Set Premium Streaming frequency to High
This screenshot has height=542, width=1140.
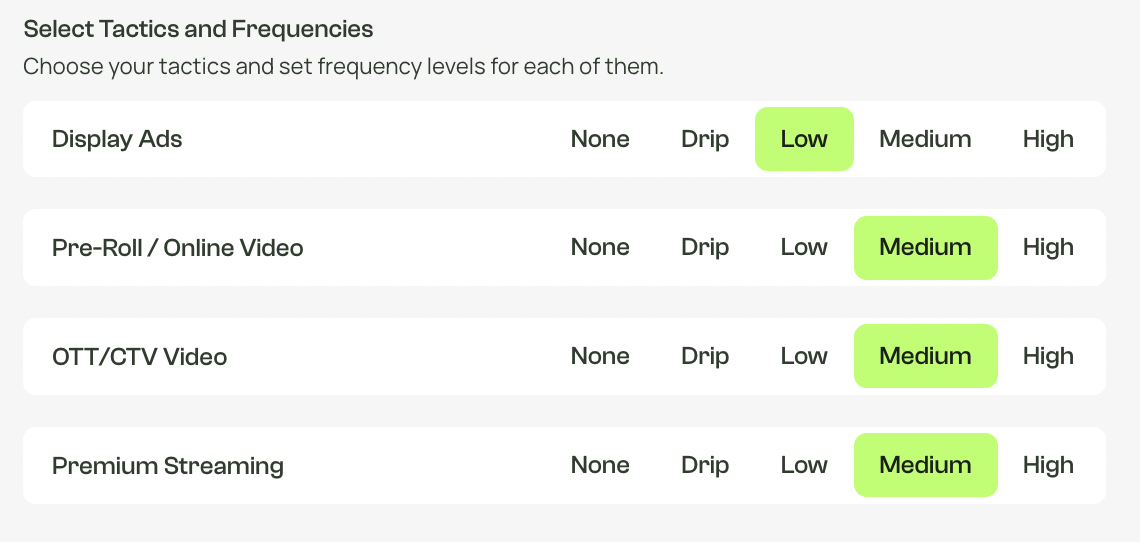(1048, 466)
